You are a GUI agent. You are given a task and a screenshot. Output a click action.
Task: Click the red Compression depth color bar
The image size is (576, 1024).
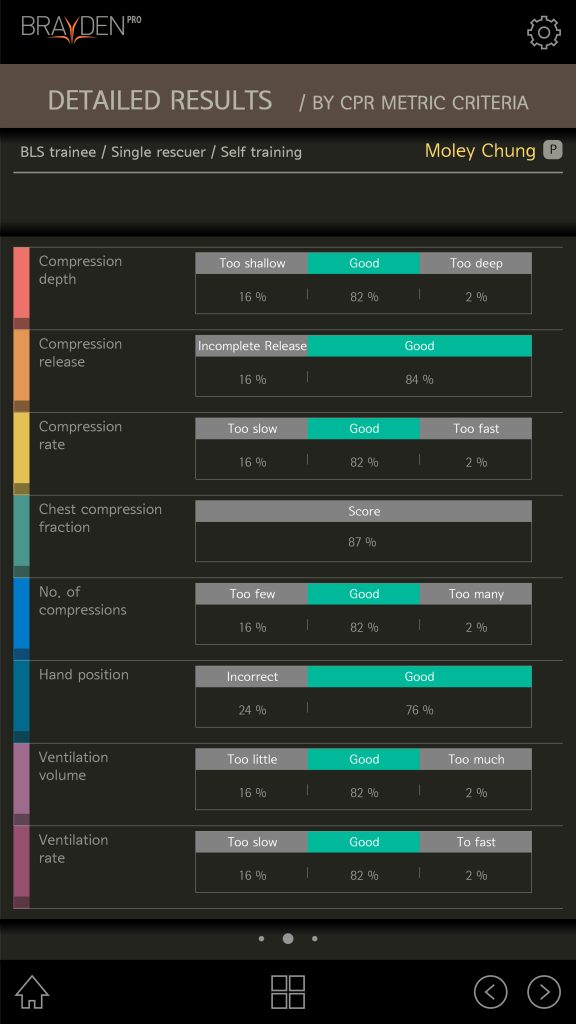[x=22, y=282]
